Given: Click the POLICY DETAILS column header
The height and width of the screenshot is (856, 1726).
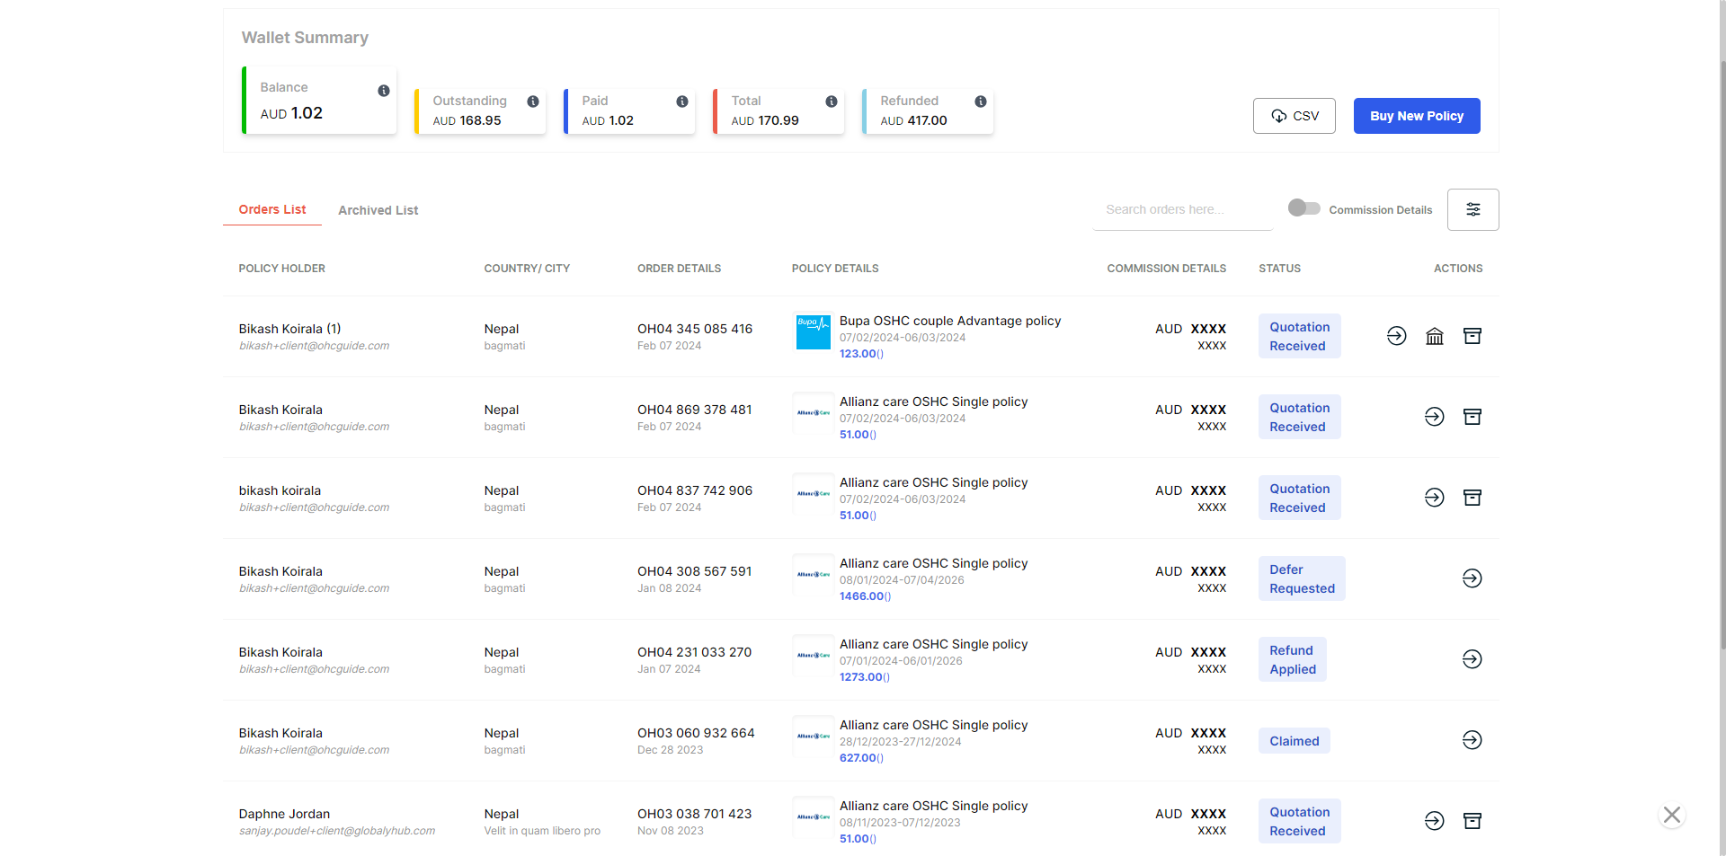Looking at the screenshot, I should (x=835, y=269).
